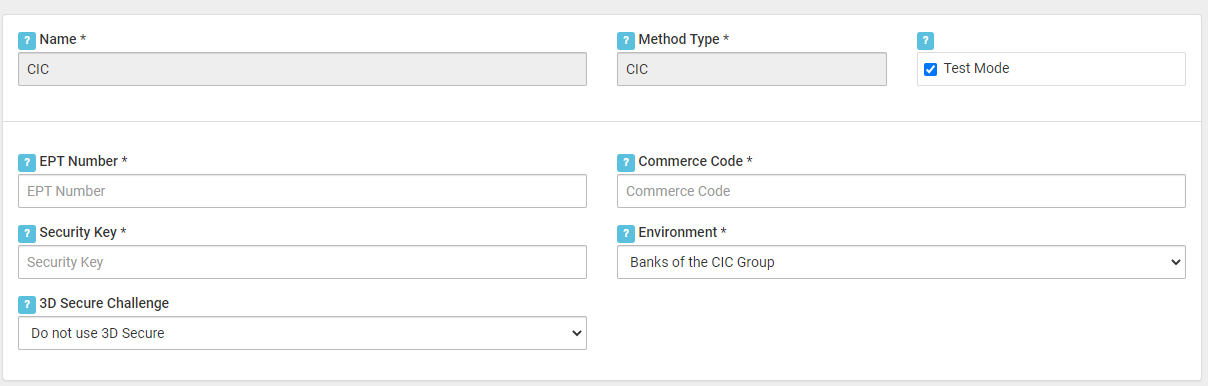Screen dimensions: 1208x386
Task: Click the "Test Mode" label text
Action: [x=976, y=69]
